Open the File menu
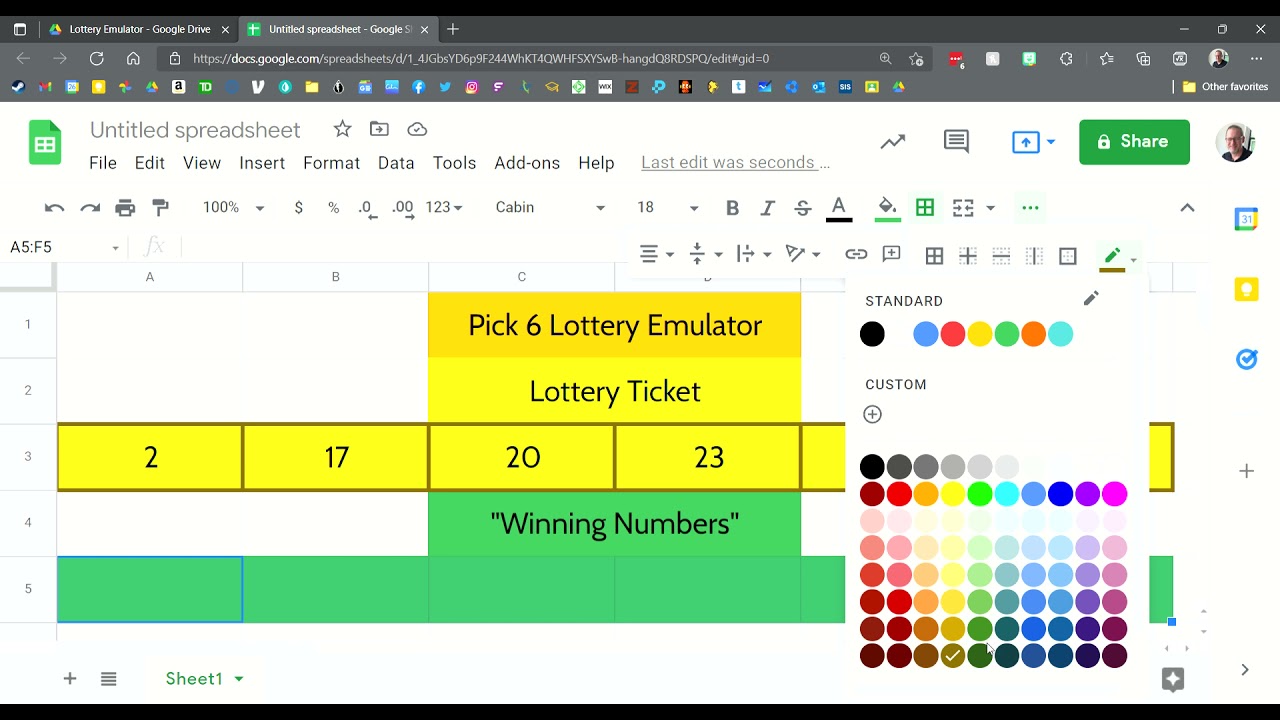1280x720 pixels. click(103, 163)
